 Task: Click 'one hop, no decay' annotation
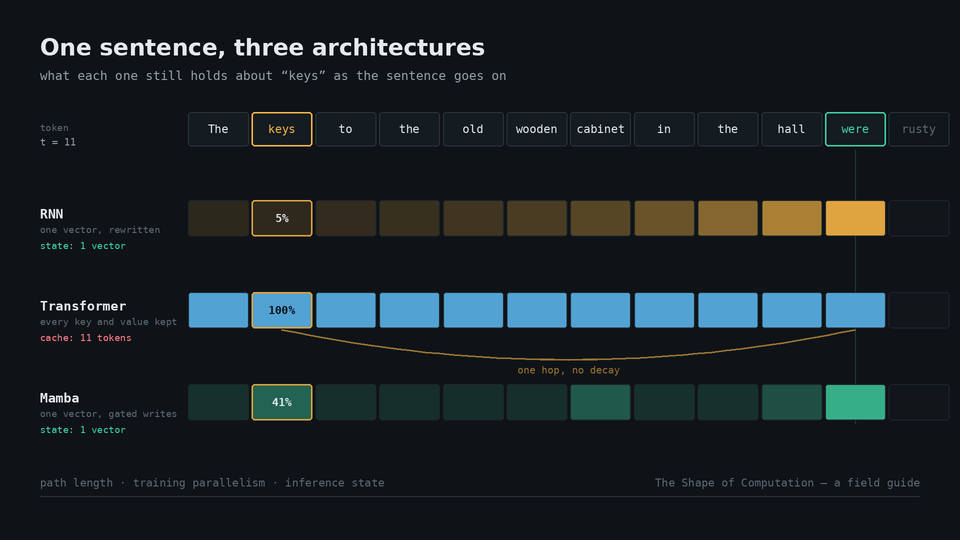tap(568, 370)
